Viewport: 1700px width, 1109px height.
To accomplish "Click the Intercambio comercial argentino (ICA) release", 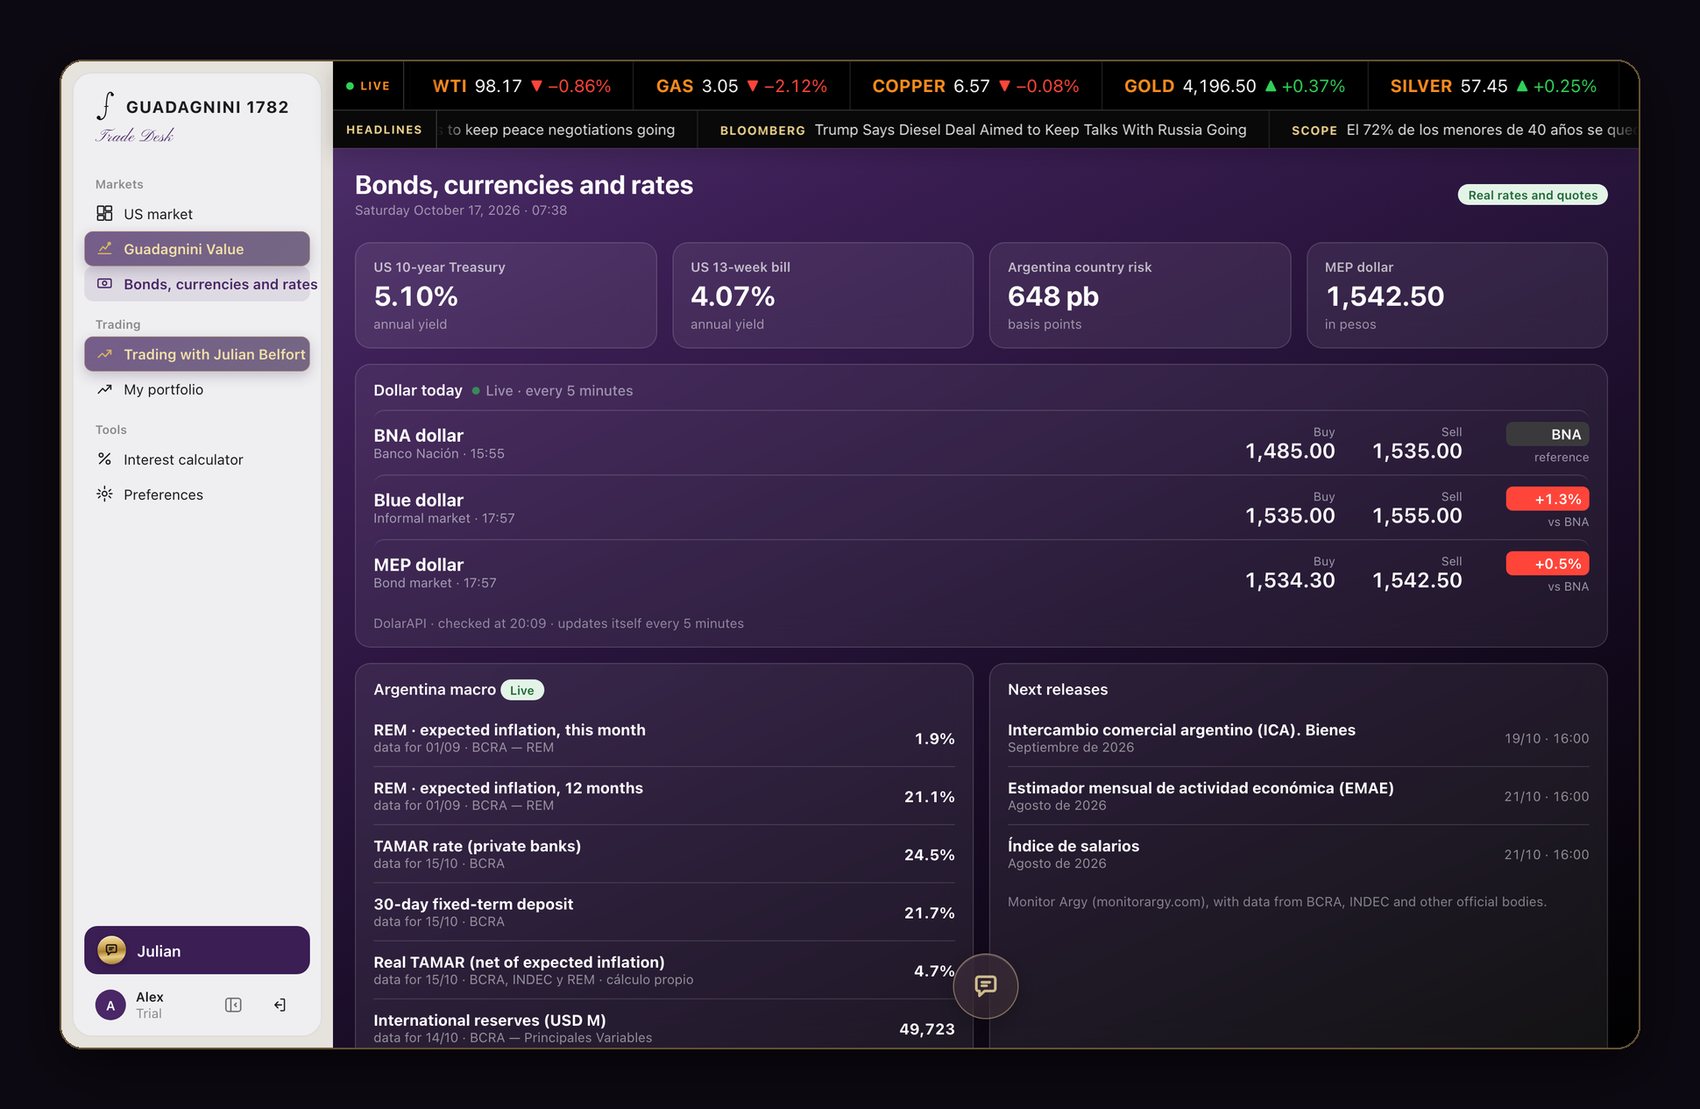I will click(1298, 738).
